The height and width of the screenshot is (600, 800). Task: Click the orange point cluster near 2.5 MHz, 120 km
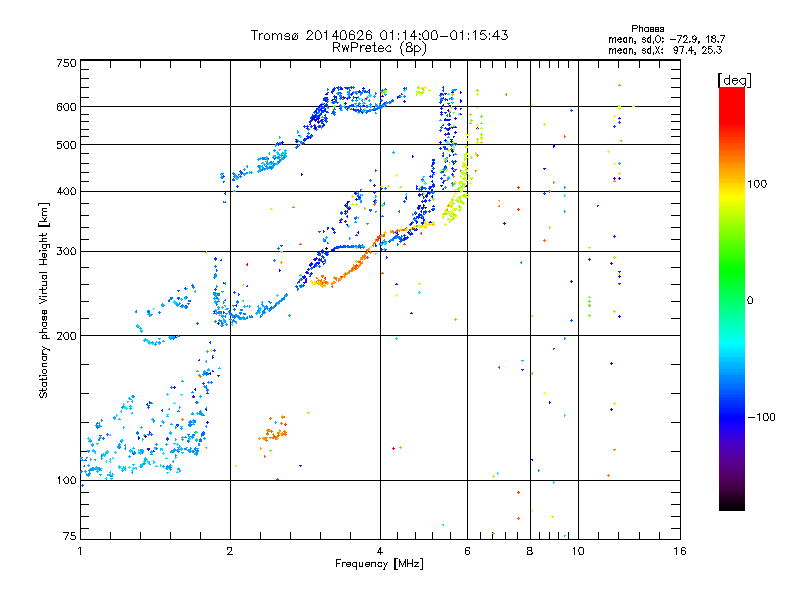click(x=273, y=432)
